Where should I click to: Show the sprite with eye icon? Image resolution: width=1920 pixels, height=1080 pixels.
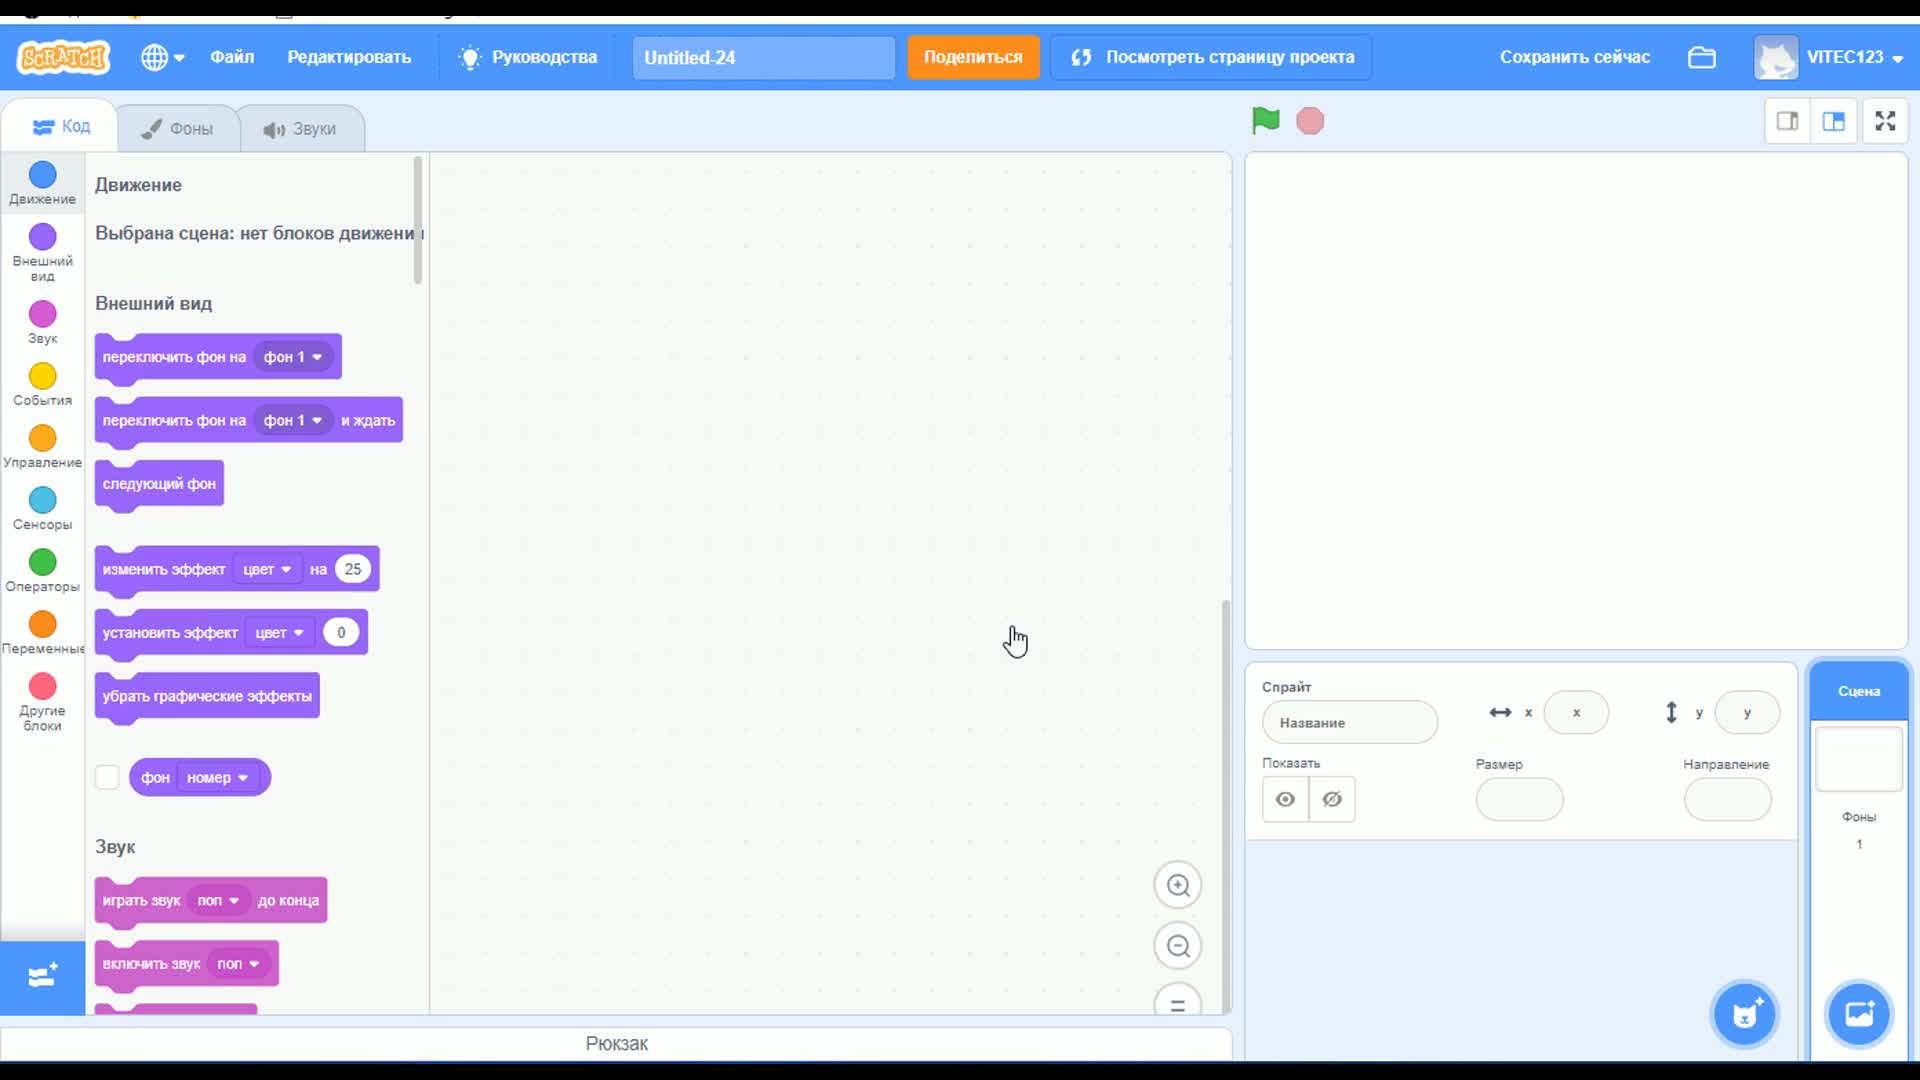[x=1285, y=799]
